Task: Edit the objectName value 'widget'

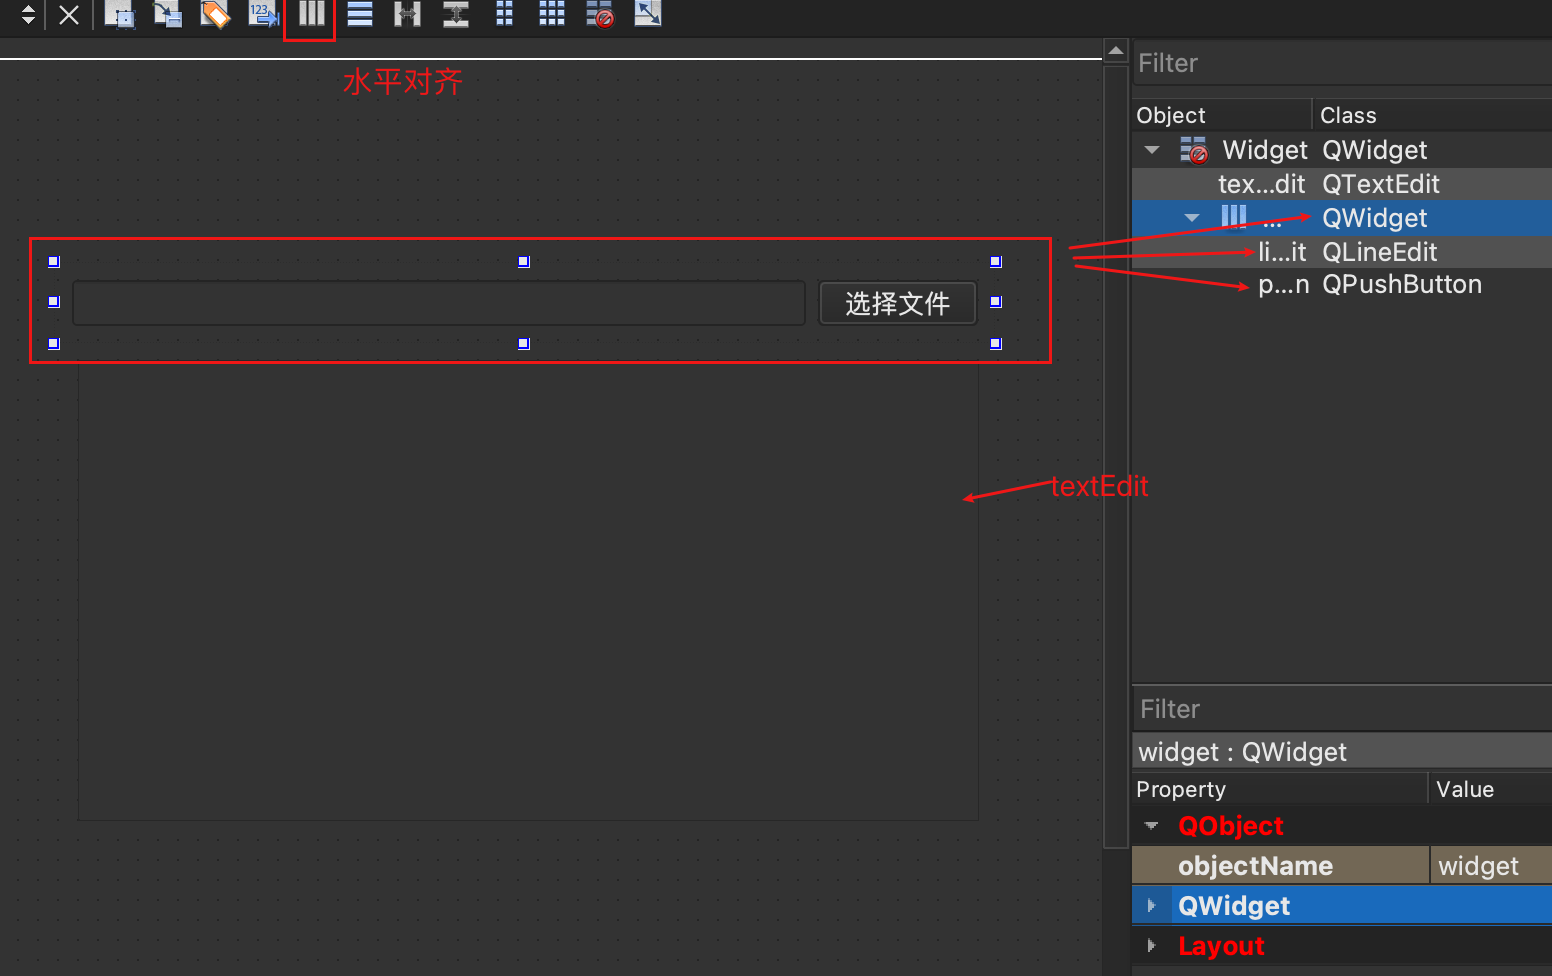Action: [1490, 866]
